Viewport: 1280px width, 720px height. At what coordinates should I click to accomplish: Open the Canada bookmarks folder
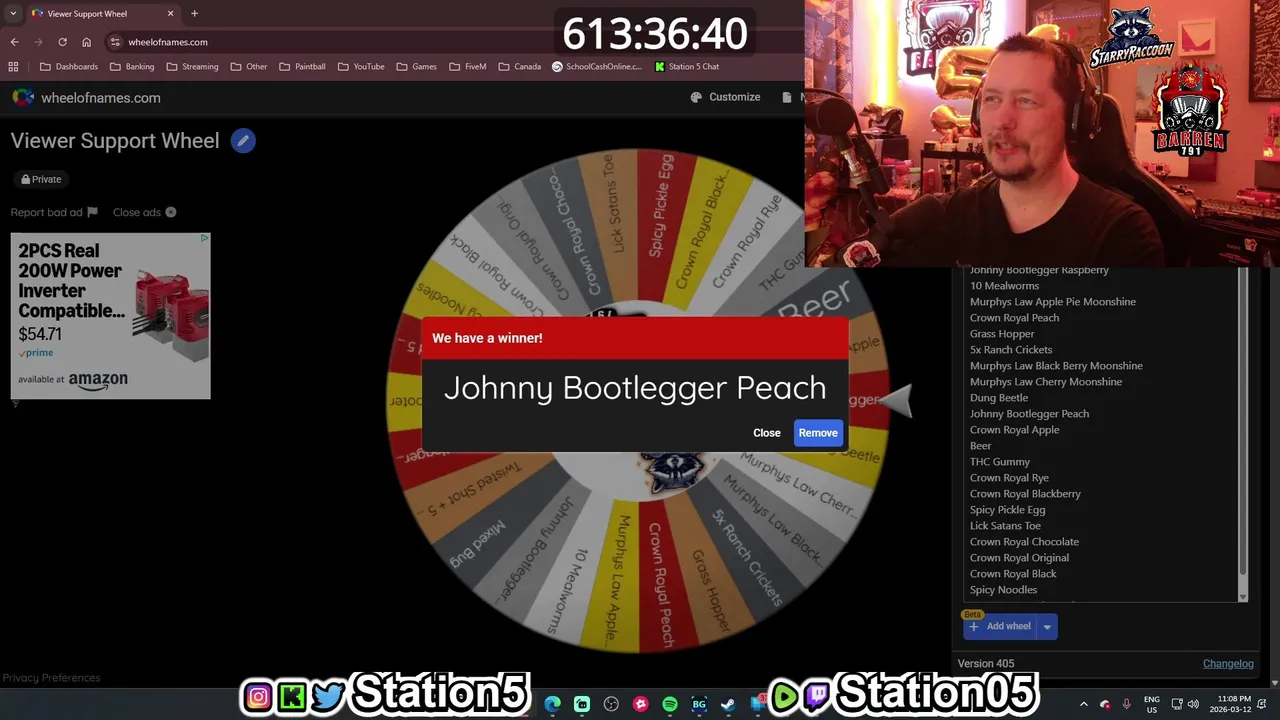(520, 67)
